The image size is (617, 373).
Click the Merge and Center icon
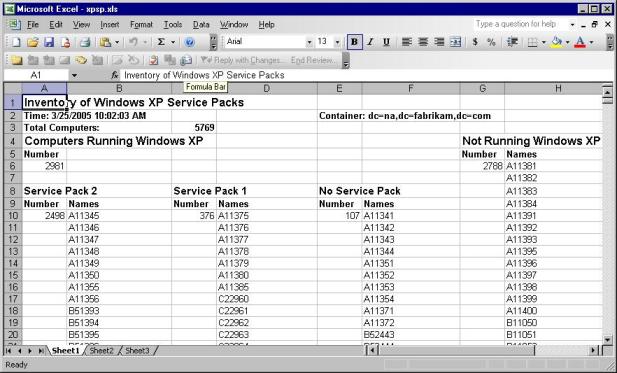click(455, 42)
